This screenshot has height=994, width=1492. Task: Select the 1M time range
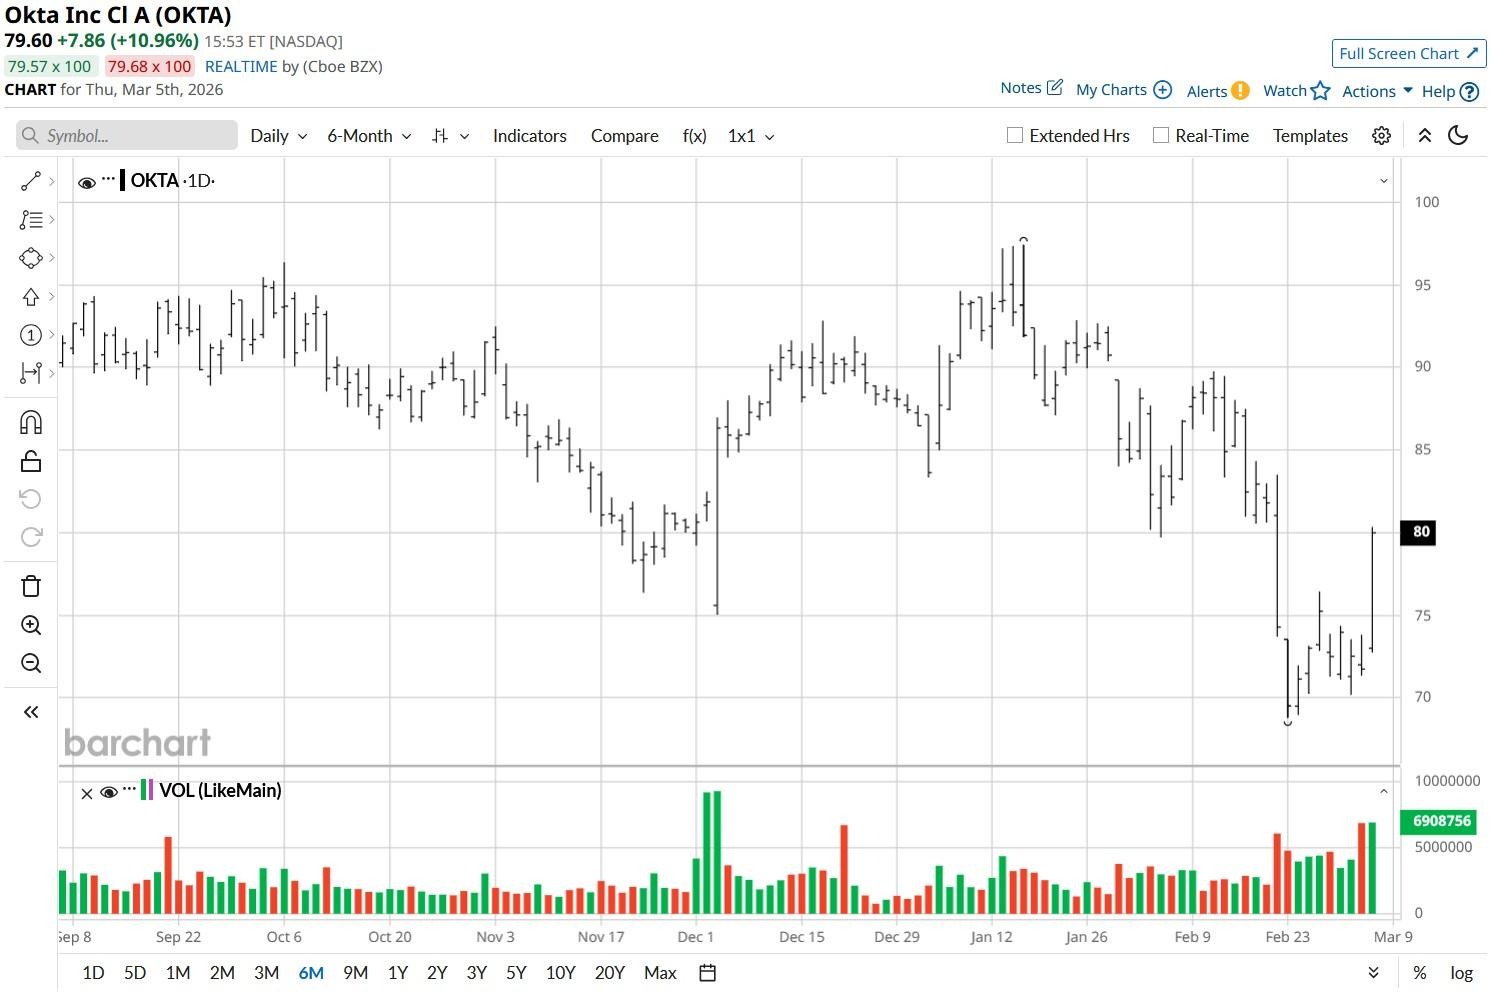178,973
